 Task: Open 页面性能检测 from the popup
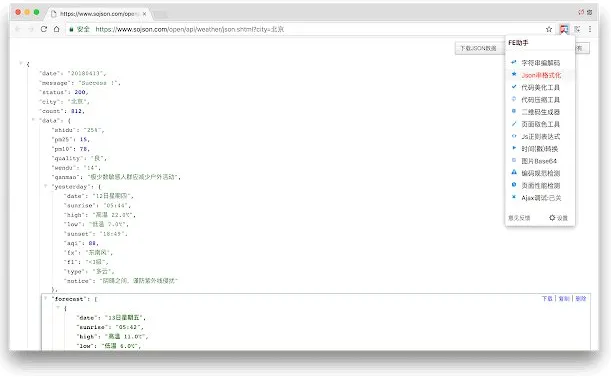coord(540,186)
